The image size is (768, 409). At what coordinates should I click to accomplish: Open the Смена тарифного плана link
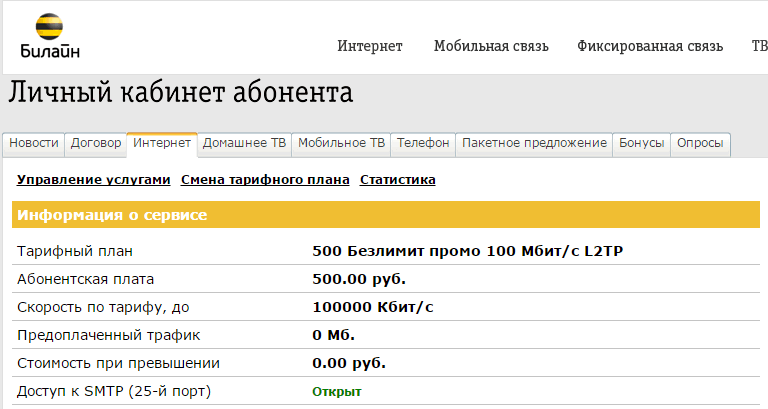click(x=265, y=180)
